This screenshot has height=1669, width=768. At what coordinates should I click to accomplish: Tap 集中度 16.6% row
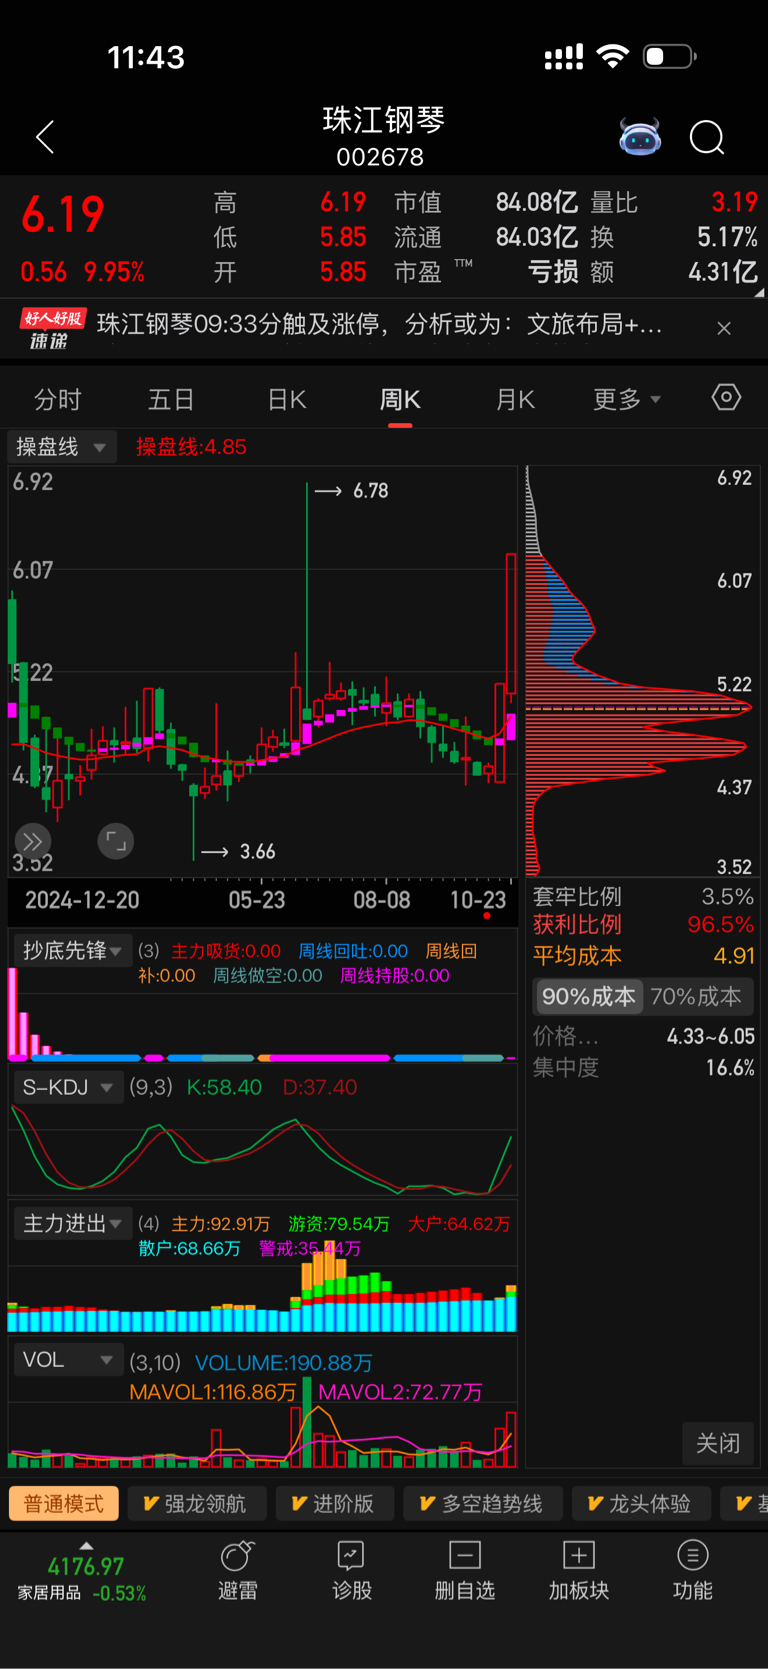[x=643, y=1068]
